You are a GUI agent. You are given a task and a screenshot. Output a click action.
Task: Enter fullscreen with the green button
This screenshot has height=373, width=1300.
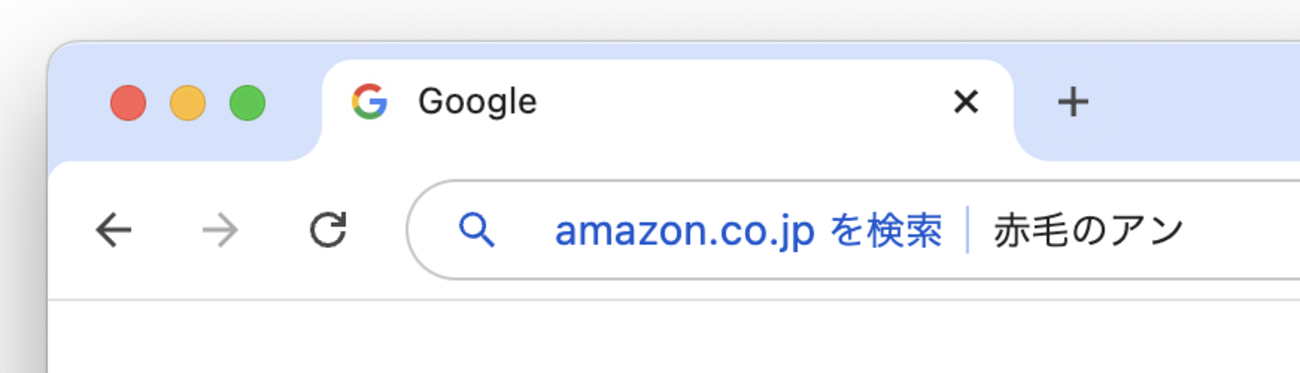tap(247, 103)
